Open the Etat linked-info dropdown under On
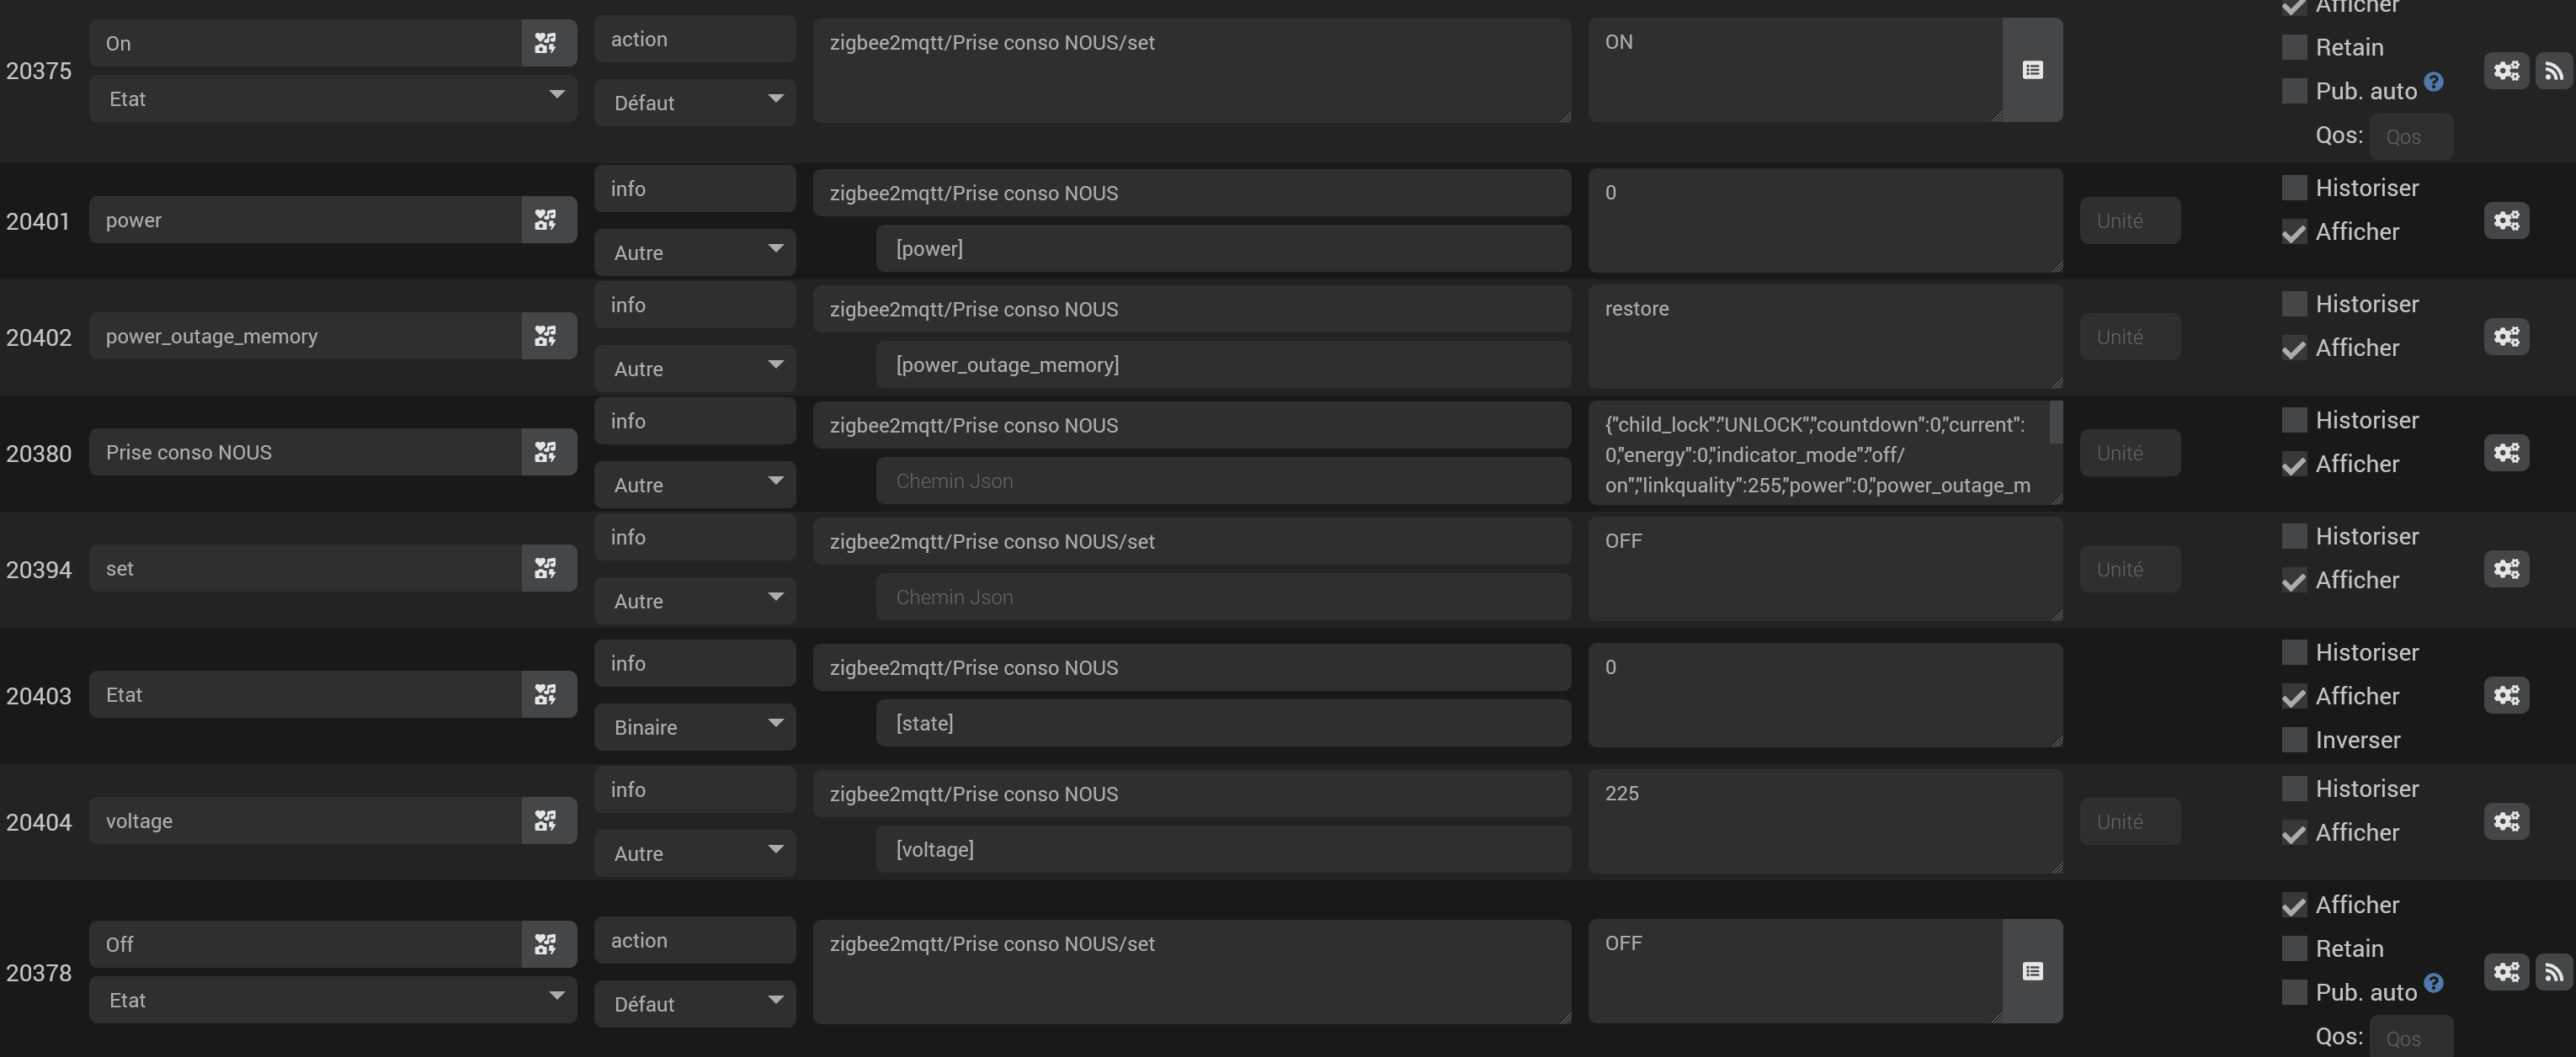This screenshot has height=1057, width=2576. point(332,99)
